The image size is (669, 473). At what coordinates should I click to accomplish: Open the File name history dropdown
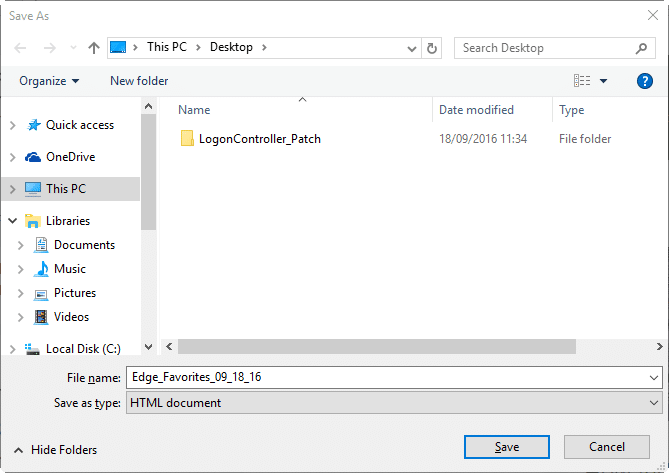654,378
